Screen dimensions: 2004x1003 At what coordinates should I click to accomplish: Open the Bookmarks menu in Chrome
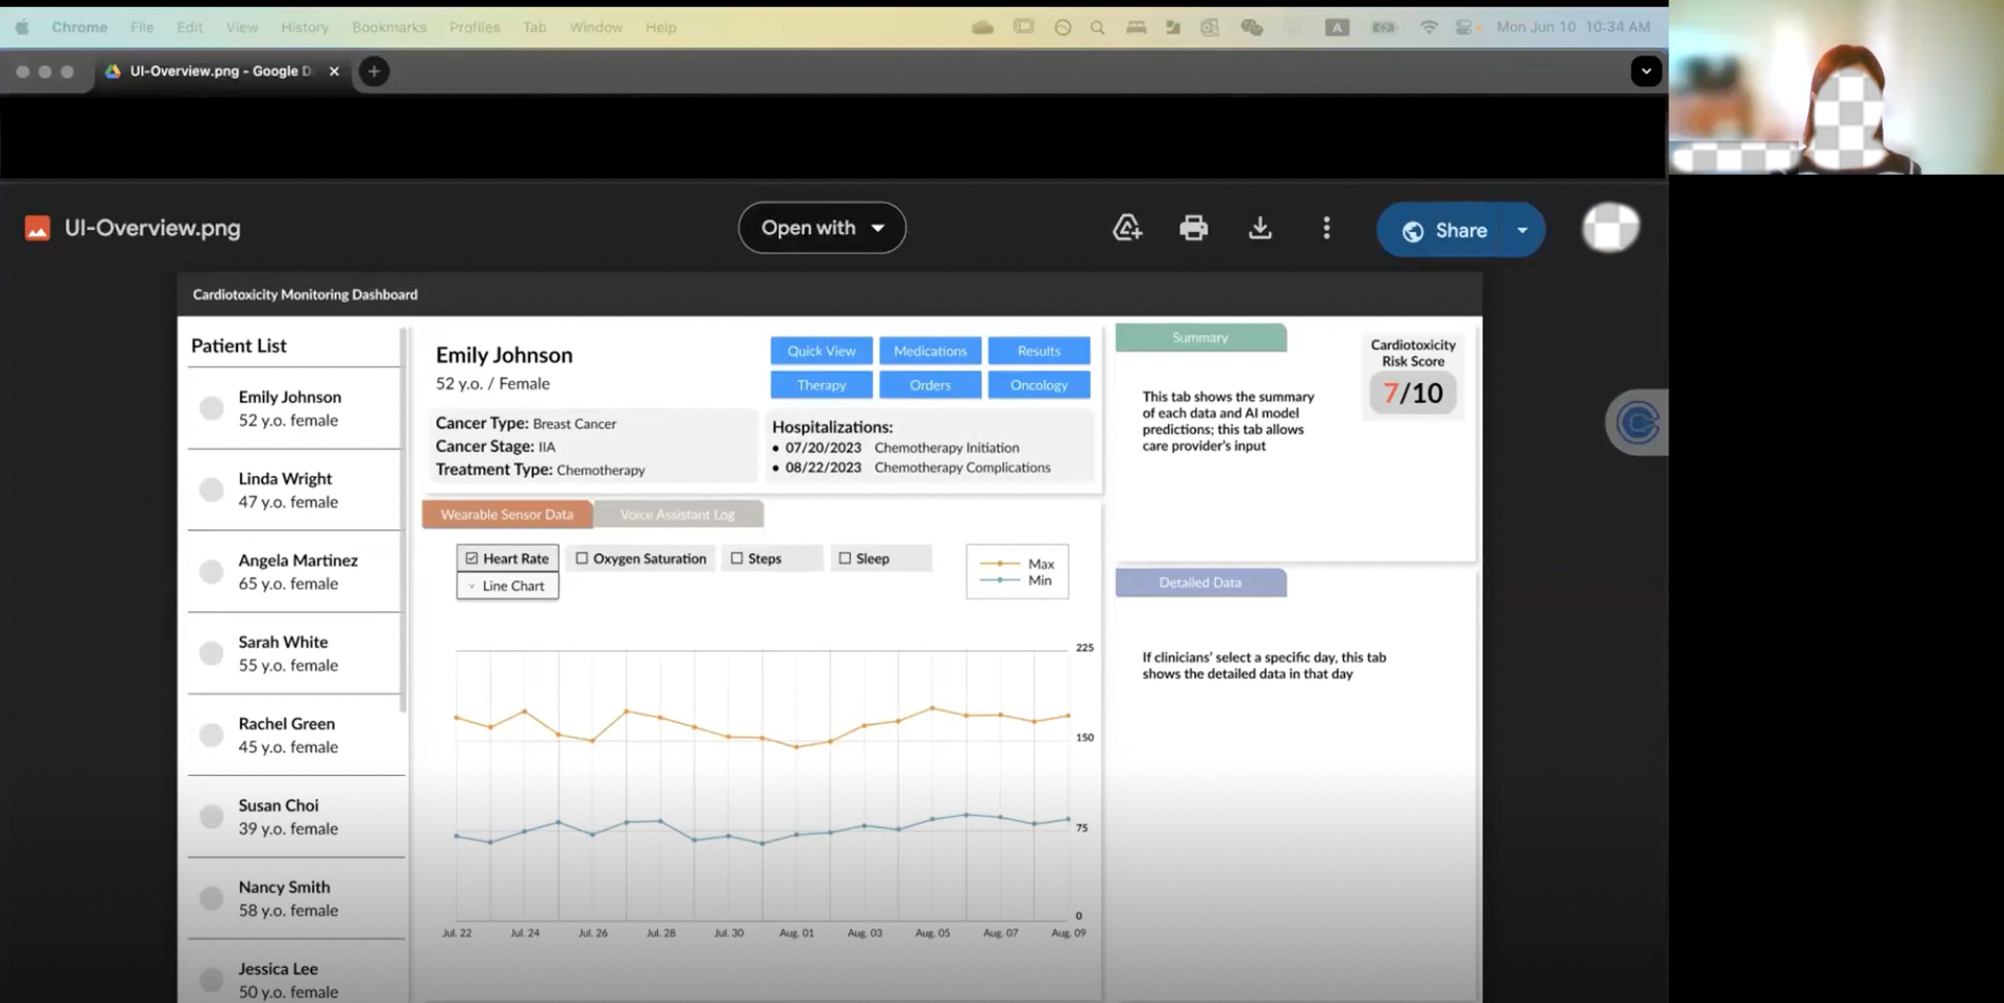pos(389,28)
